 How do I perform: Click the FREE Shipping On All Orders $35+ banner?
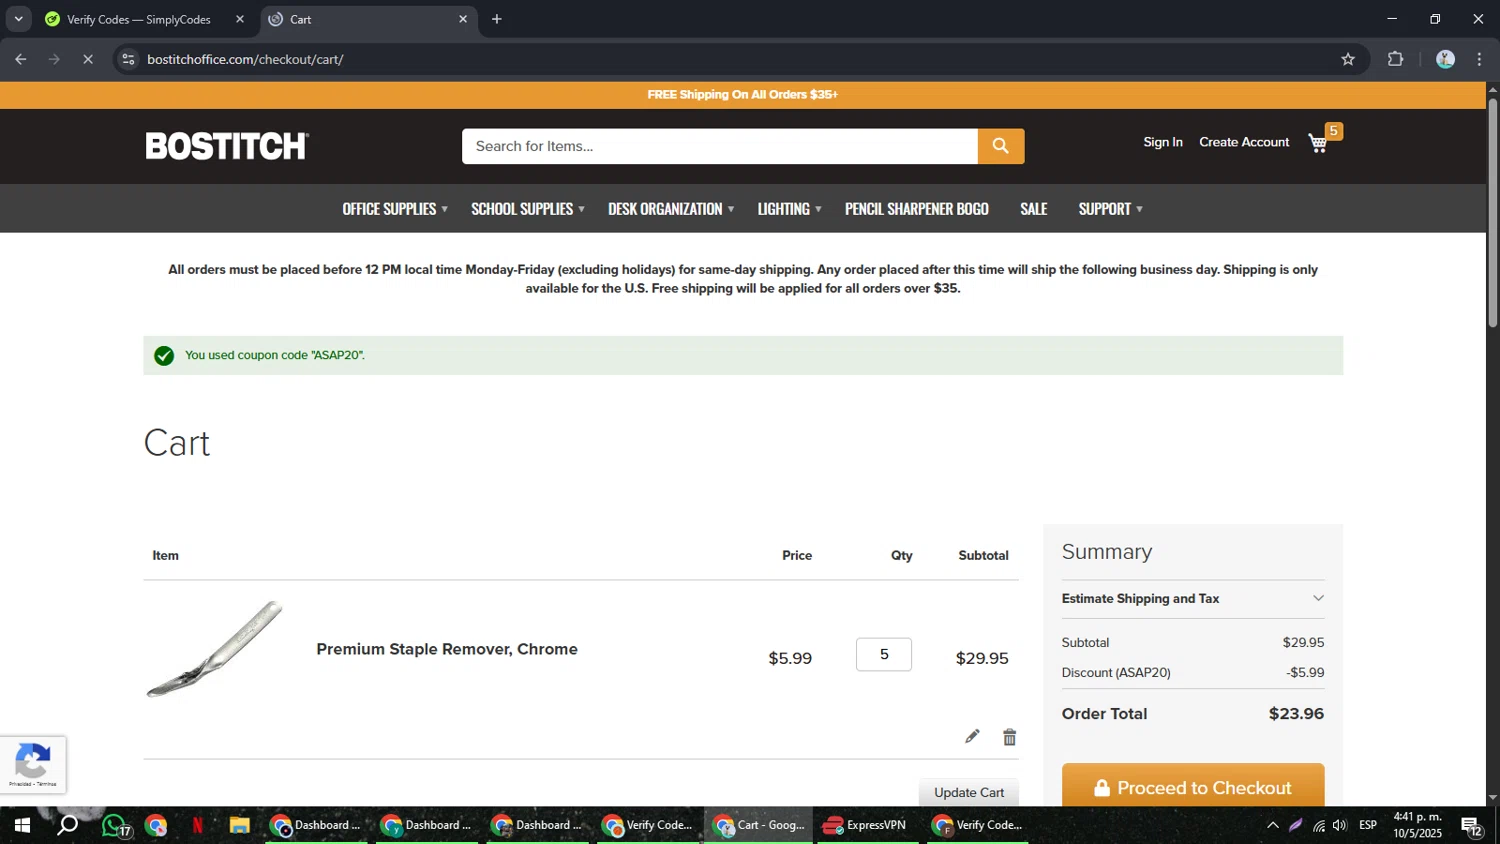[x=742, y=95]
